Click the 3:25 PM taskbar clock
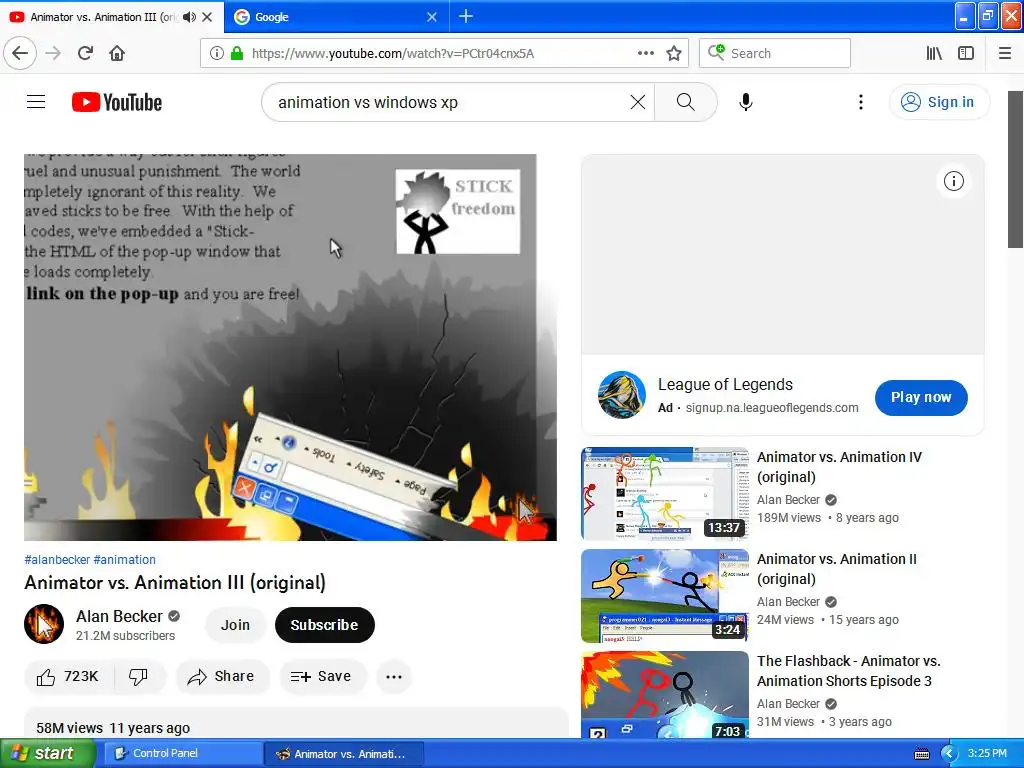Screen dimensions: 1024x768 tap(987, 753)
